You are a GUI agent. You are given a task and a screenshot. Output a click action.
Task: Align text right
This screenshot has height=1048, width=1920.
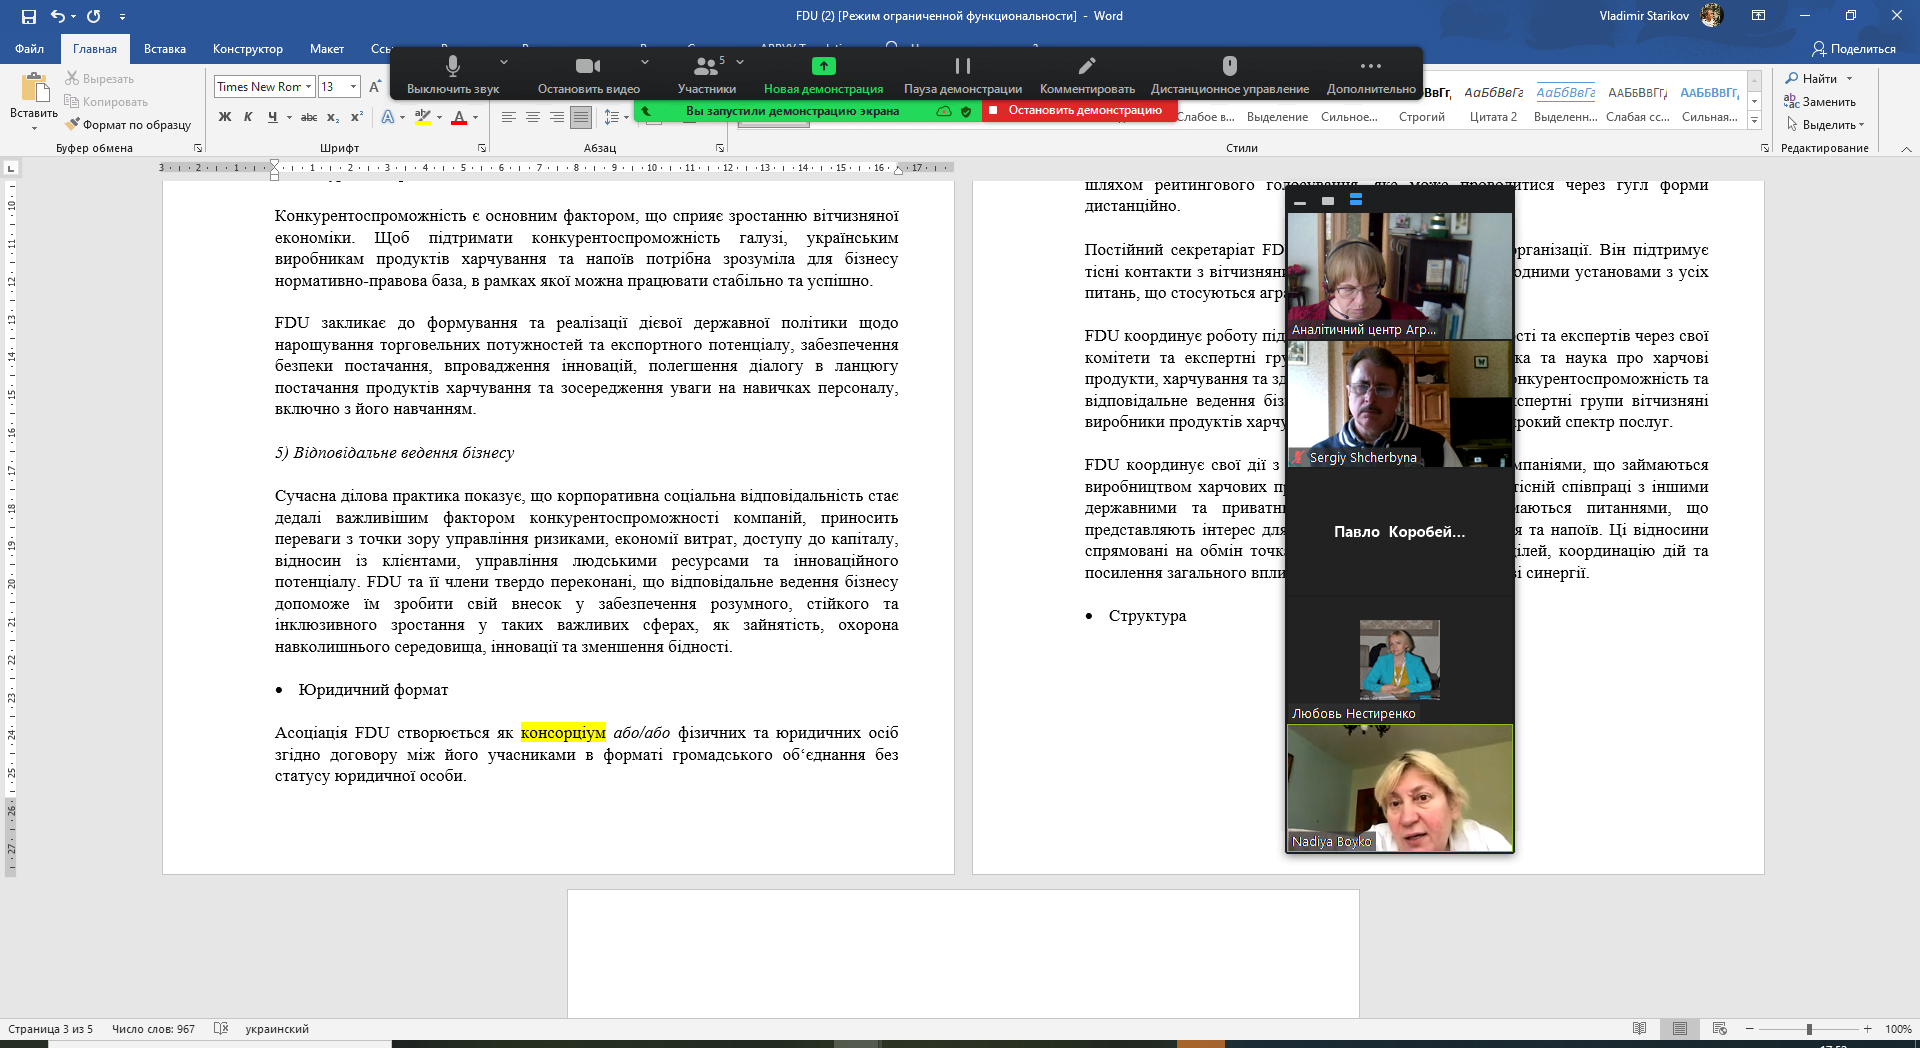click(557, 117)
